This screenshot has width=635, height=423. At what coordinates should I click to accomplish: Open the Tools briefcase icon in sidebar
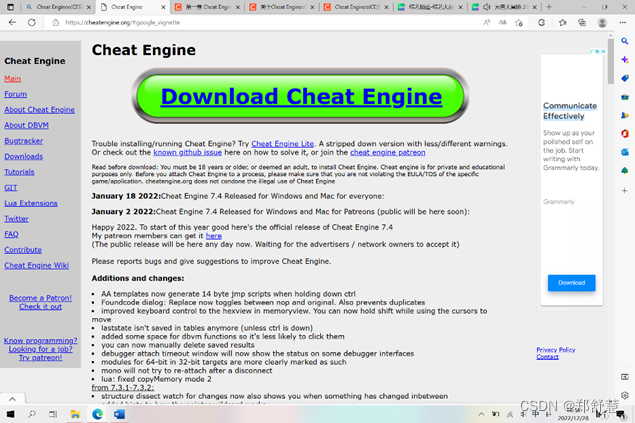(624, 97)
